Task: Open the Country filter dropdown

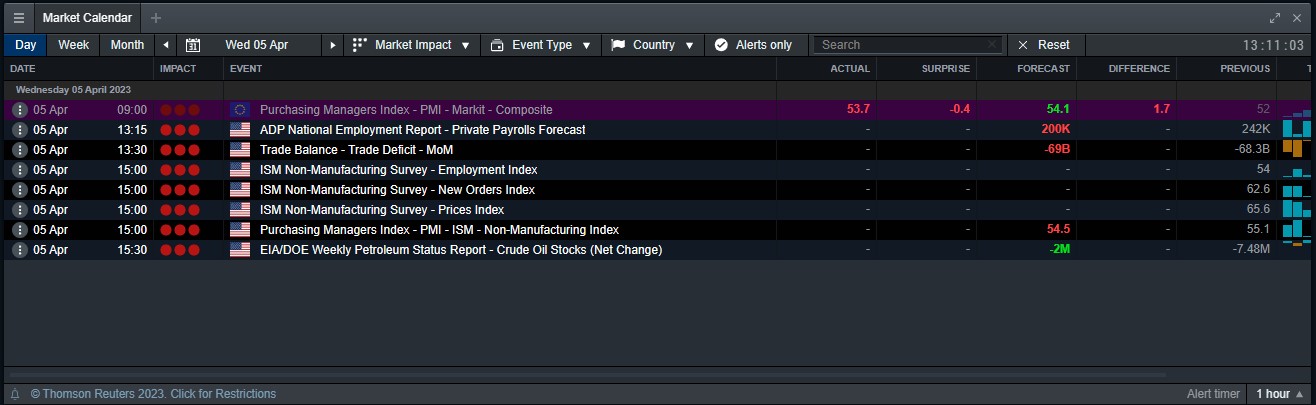Action: tap(652, 45)
